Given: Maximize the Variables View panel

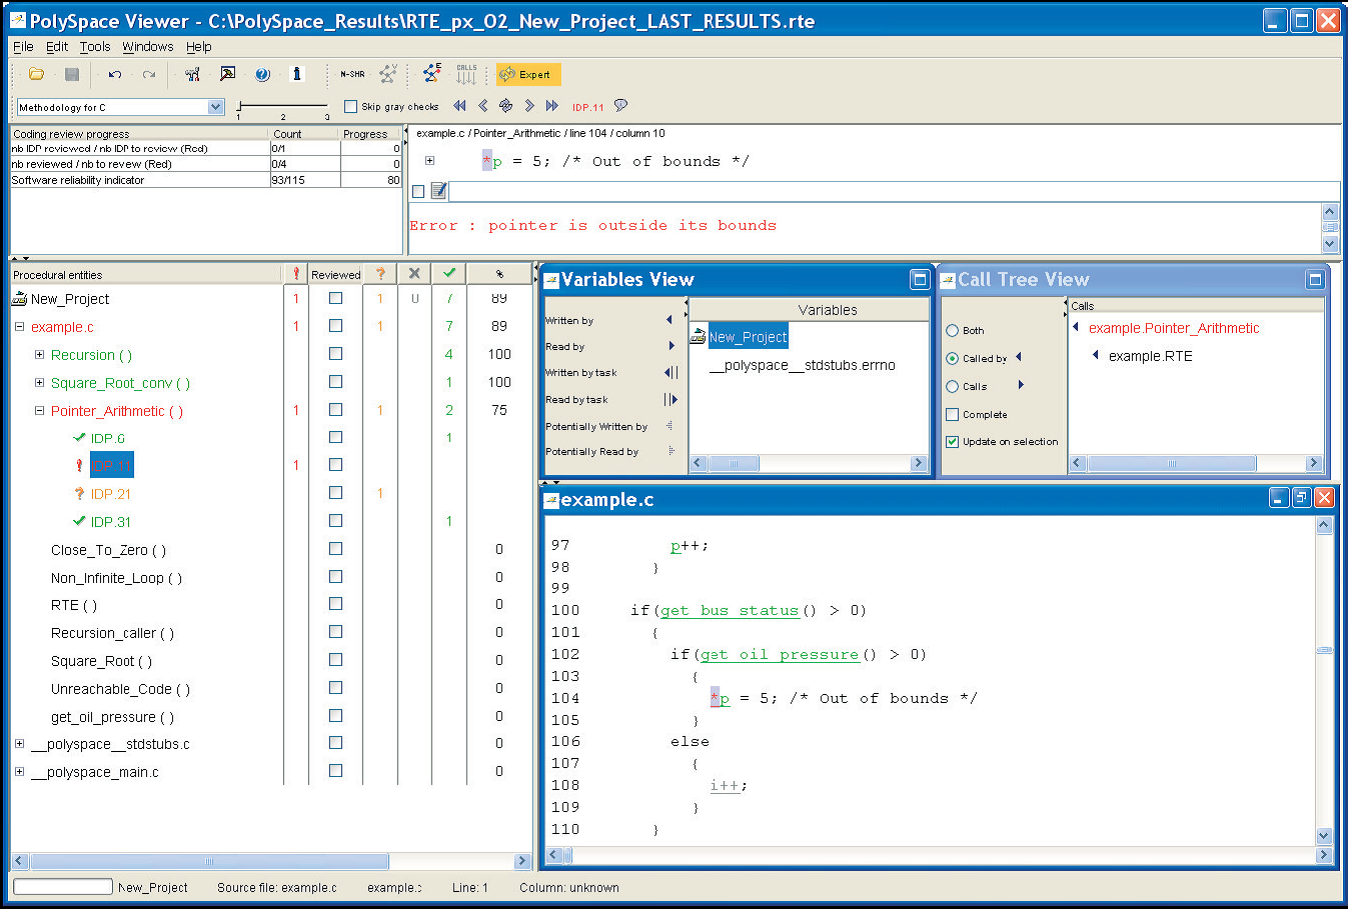Looking at the screenshot, I should click(x=920, y=280).
